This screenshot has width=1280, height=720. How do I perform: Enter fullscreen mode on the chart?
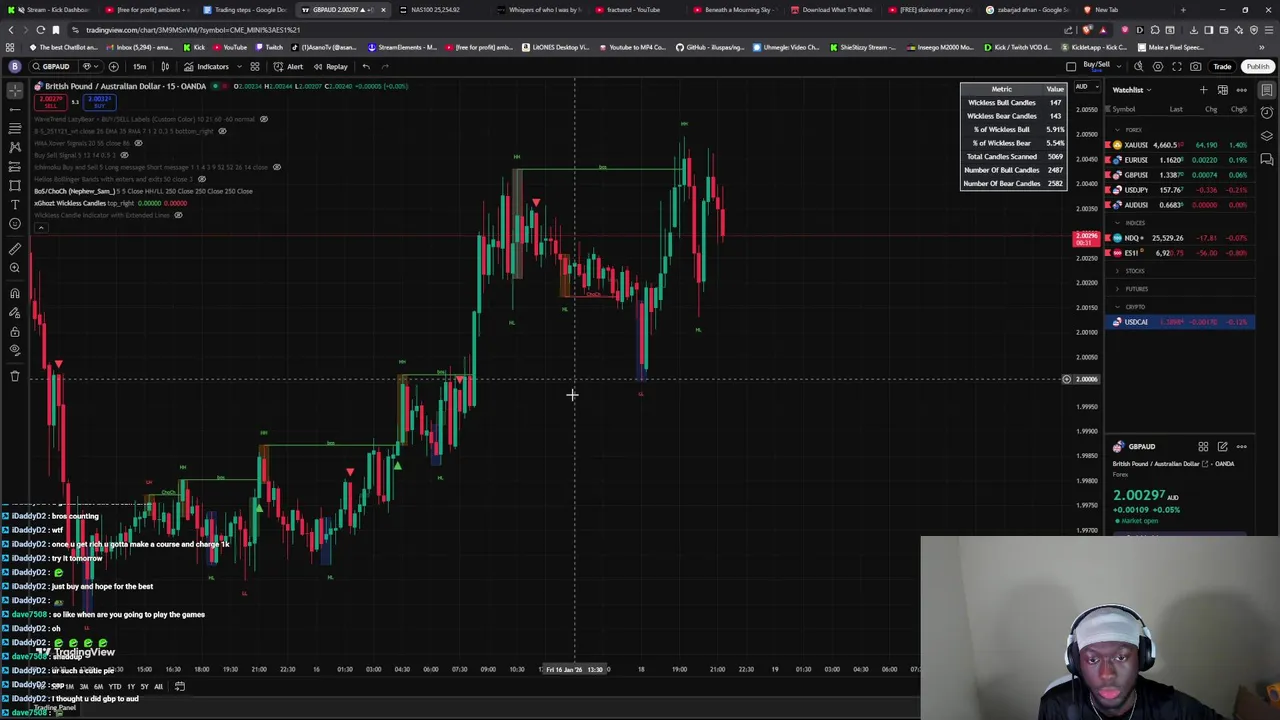[x=1177, y=67]
